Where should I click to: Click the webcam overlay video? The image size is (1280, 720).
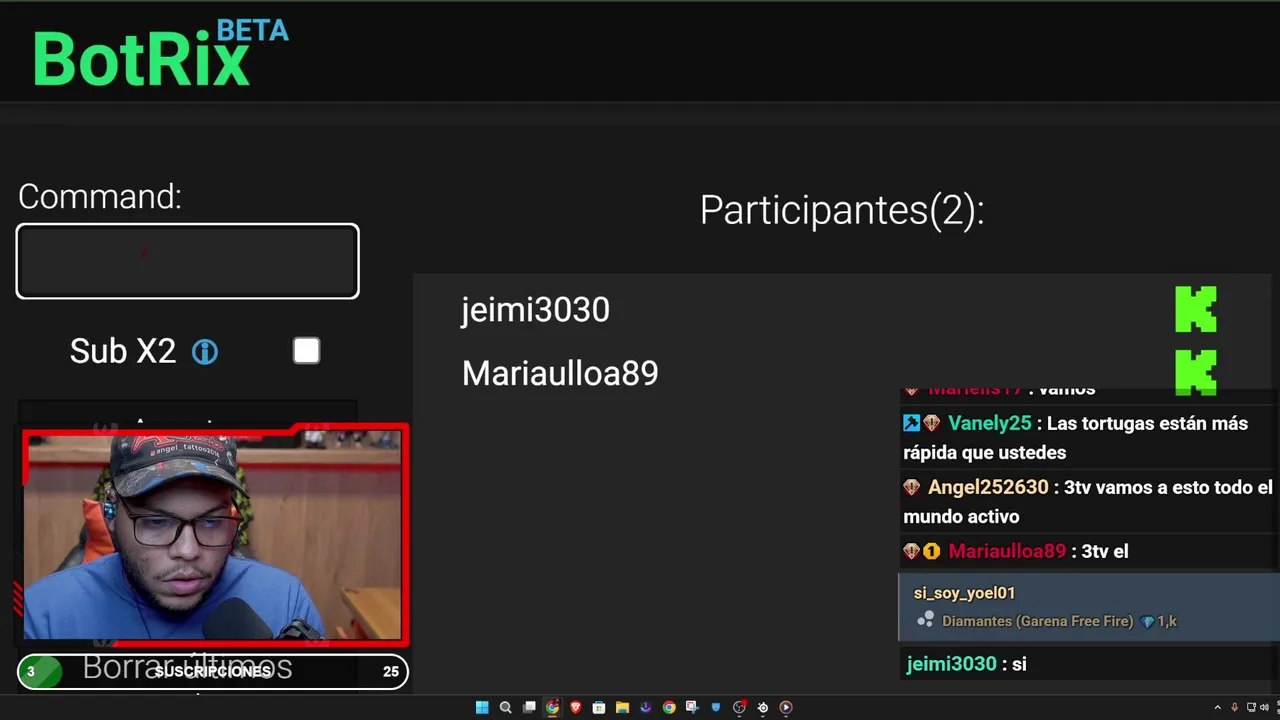pos(212,537)
